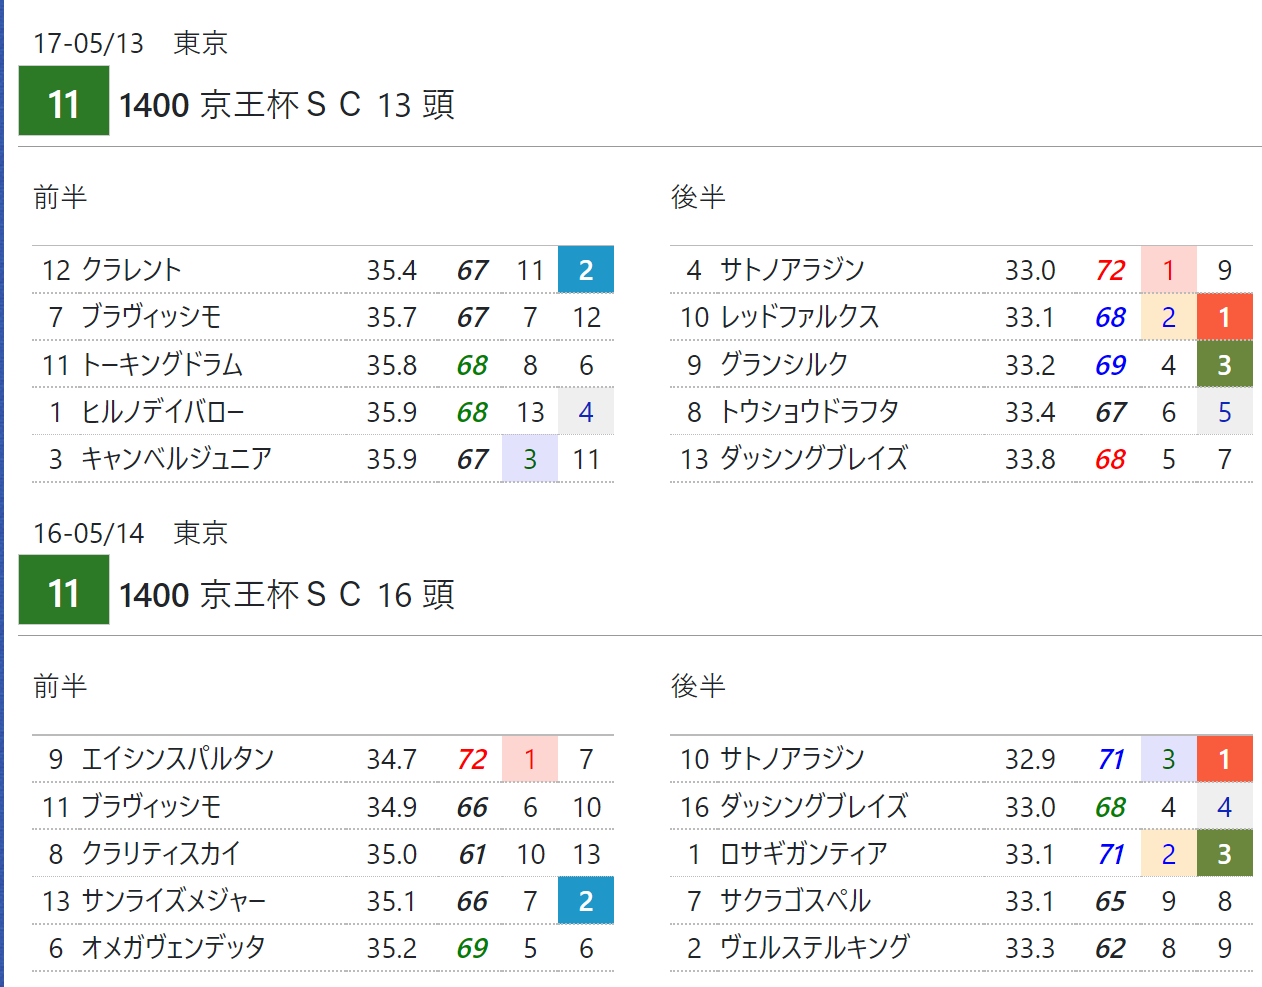Select horse name ヒルノデイバロー
Image resolution: width=1262 pixels, height=987 pixels.
pos(163,412)
